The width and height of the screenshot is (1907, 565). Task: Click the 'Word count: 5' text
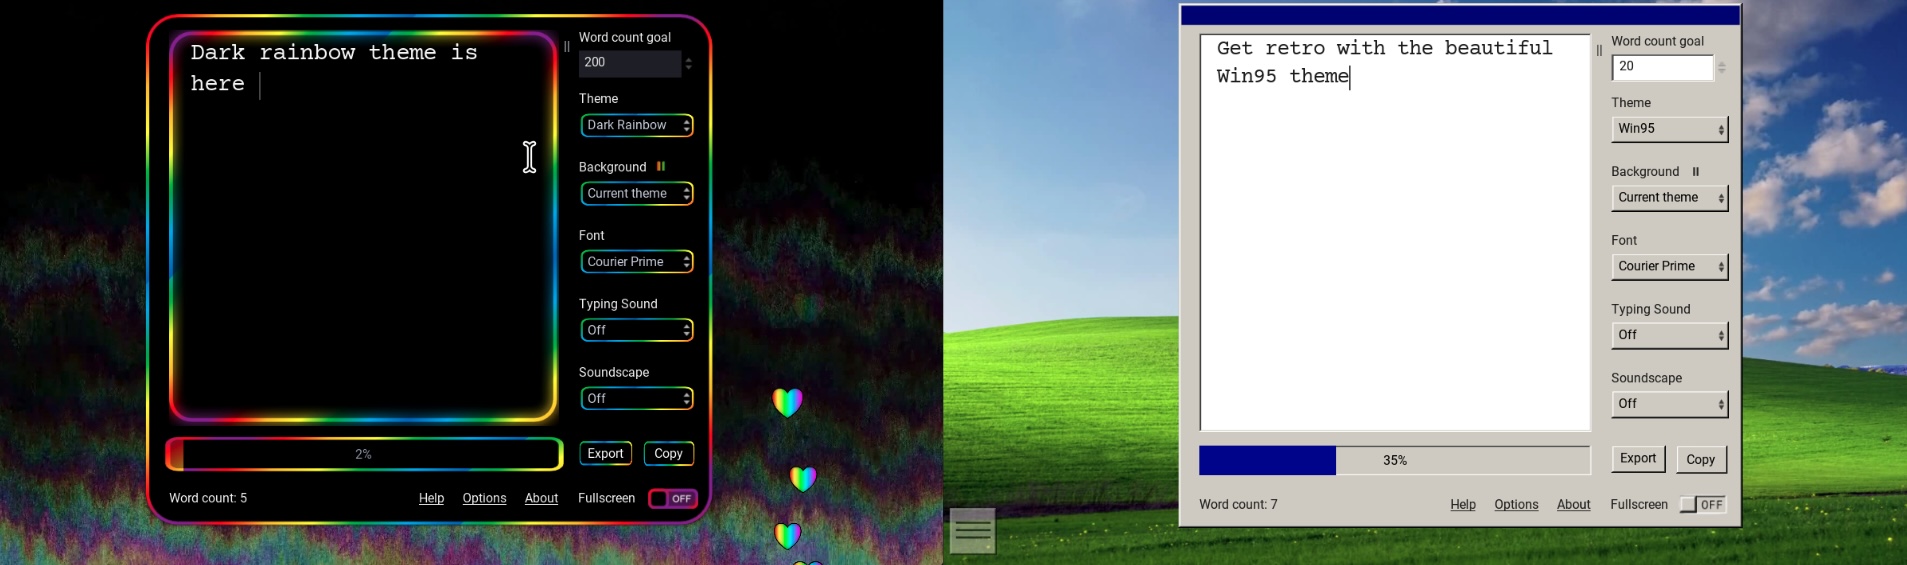pos(208,498)
